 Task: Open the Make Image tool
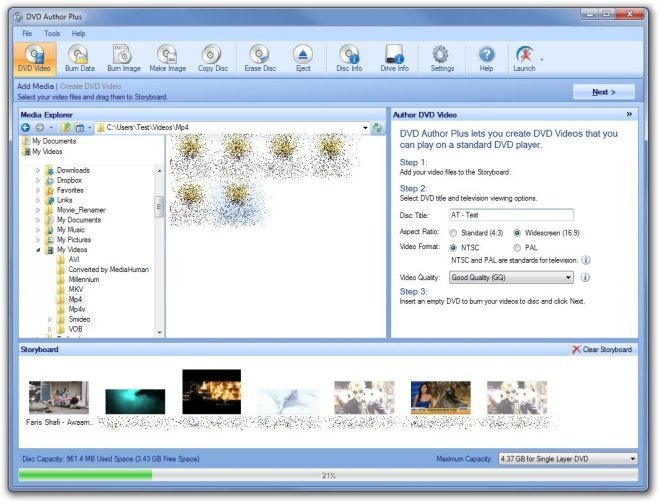tap(168, 59)
